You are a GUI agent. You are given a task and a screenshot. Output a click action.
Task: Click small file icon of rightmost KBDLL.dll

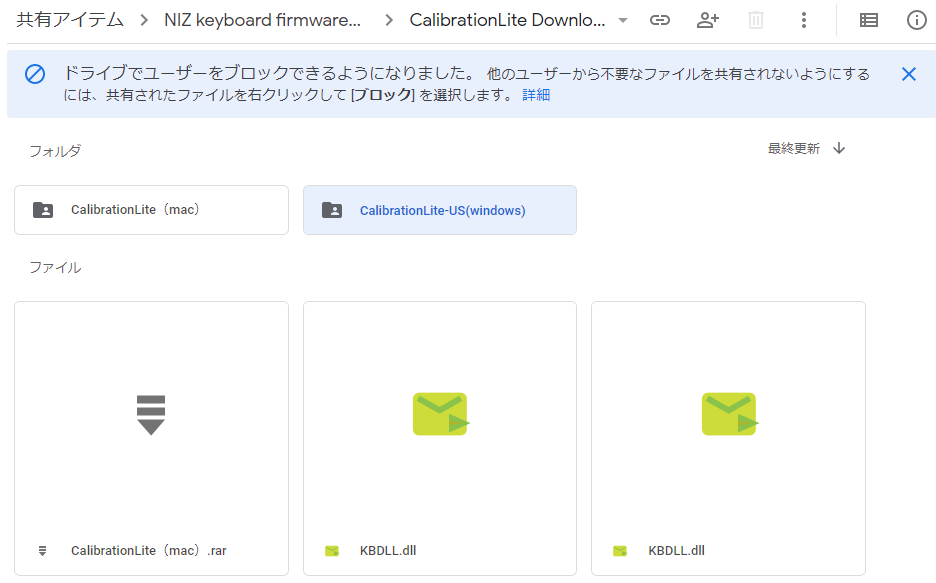pyautogui.click(x=620, y=551)
